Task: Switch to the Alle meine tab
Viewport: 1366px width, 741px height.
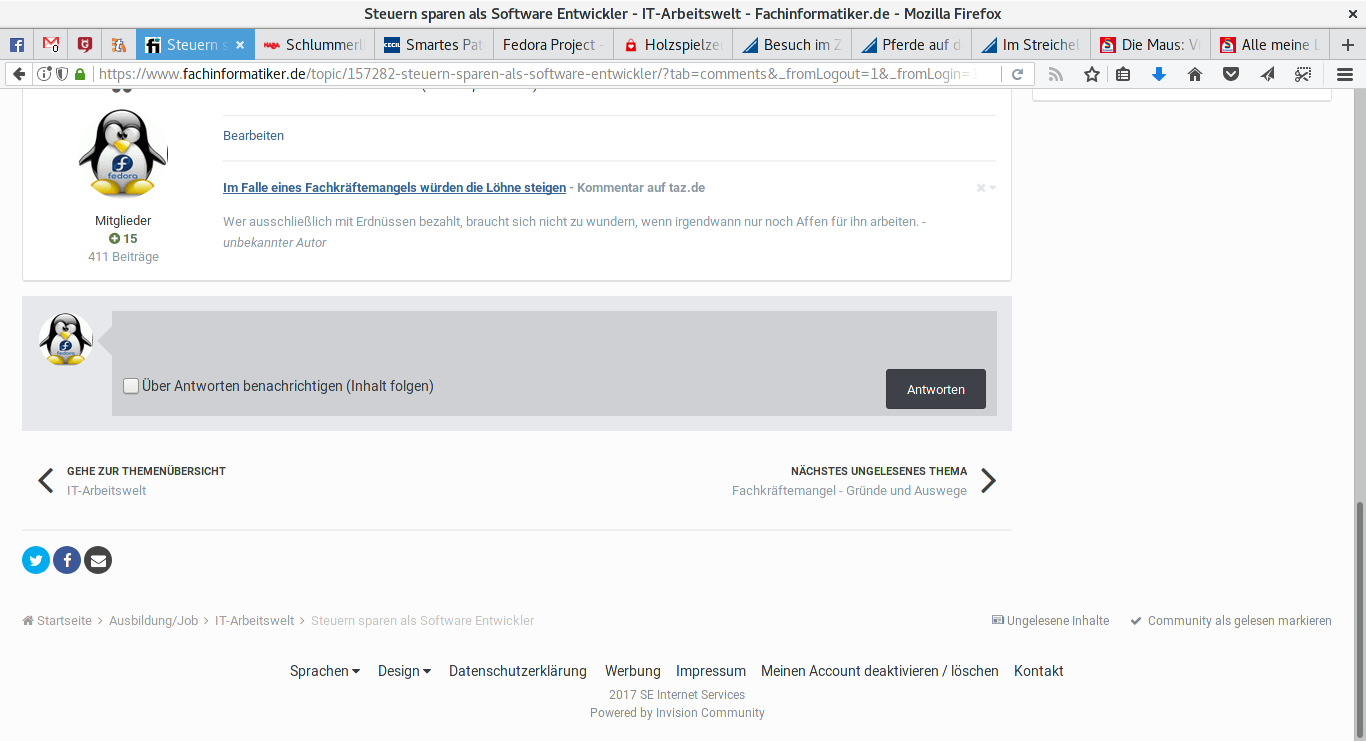Action: click(1270, 45)
